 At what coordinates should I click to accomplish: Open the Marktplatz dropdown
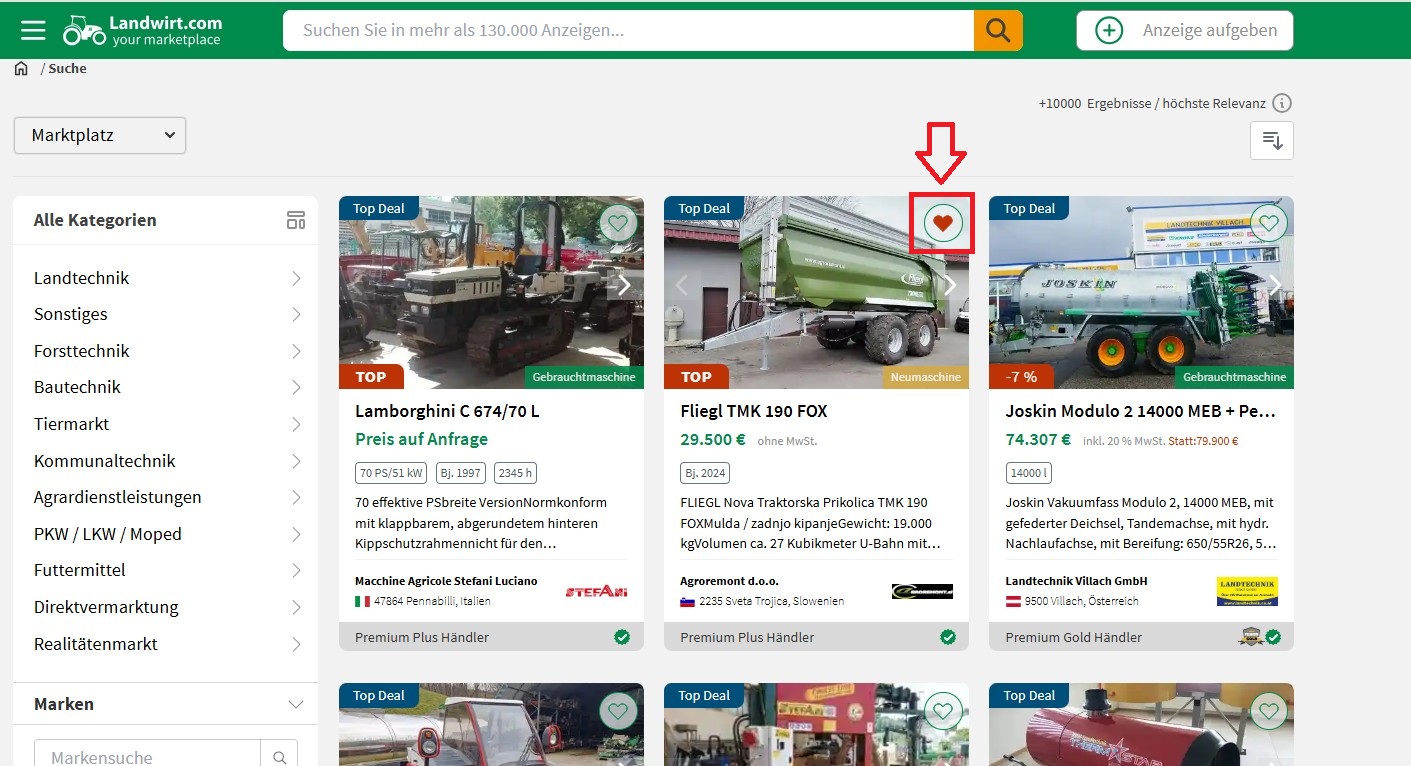pos(99,135)
